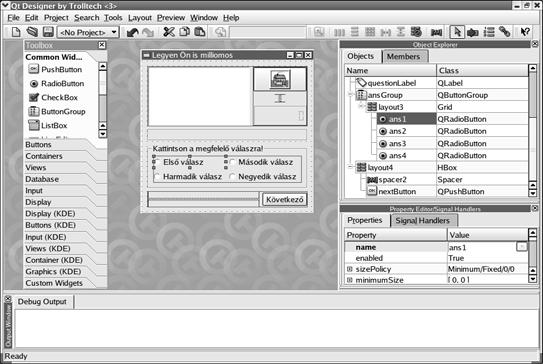Select ans3 in the Object Explorer

(397, 143)
